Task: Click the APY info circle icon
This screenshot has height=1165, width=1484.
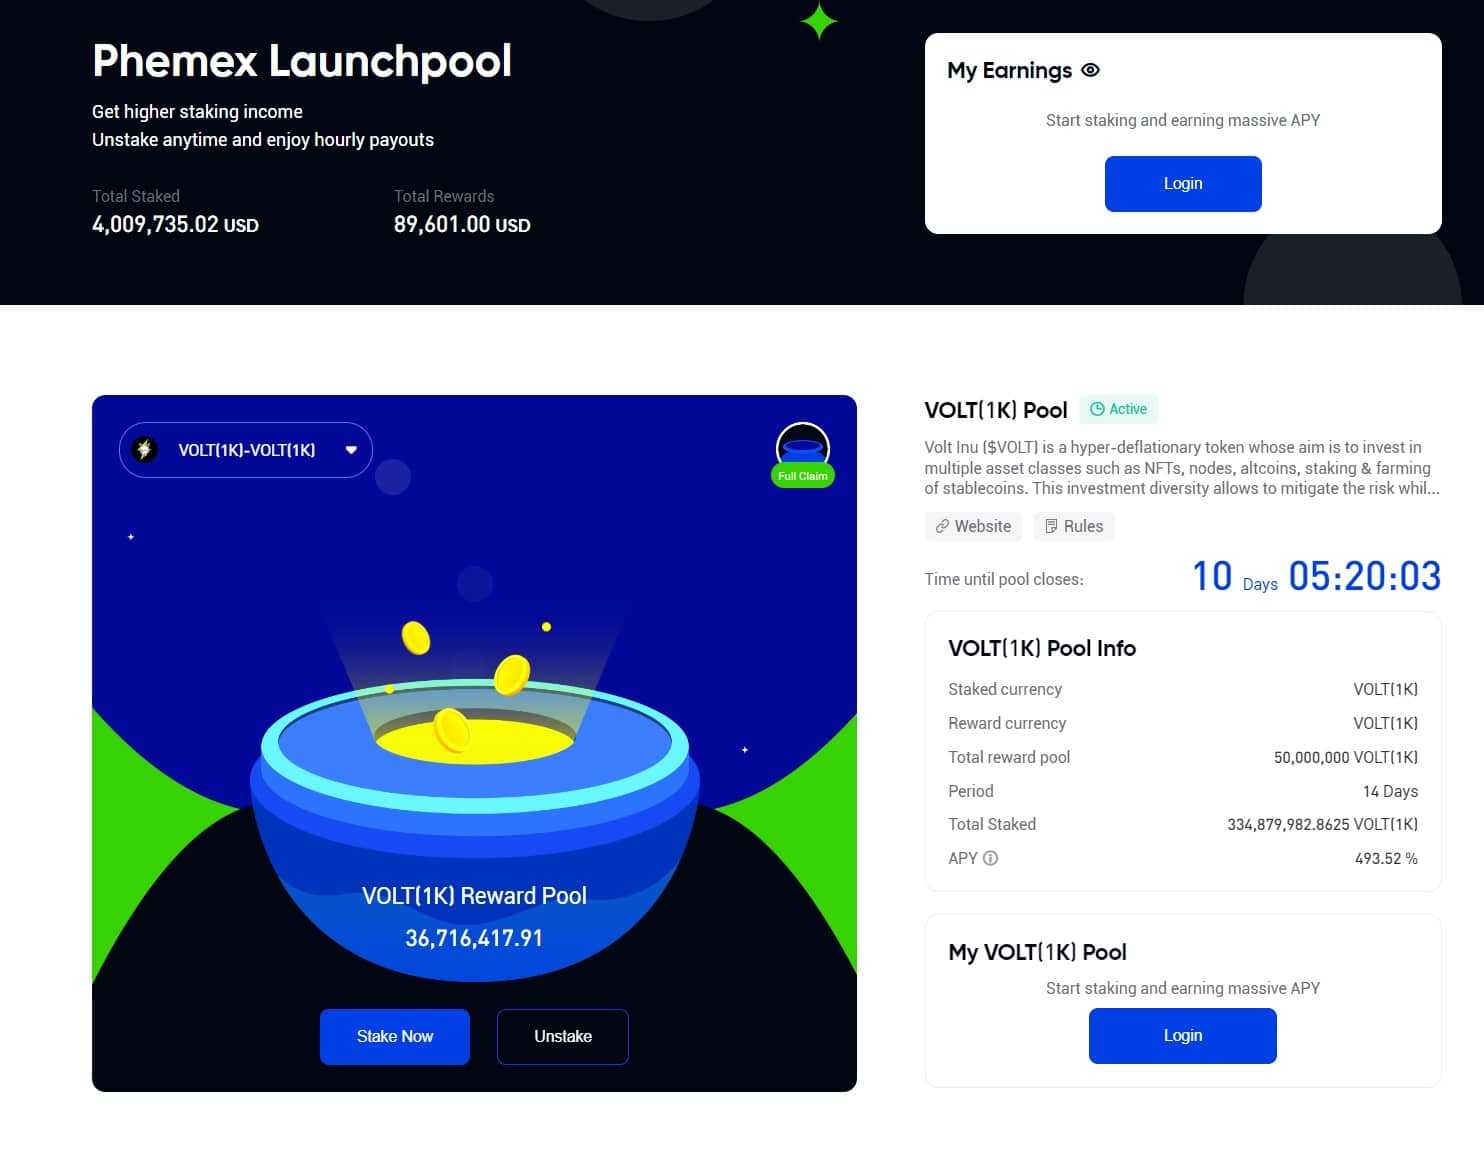Action: 990,858
